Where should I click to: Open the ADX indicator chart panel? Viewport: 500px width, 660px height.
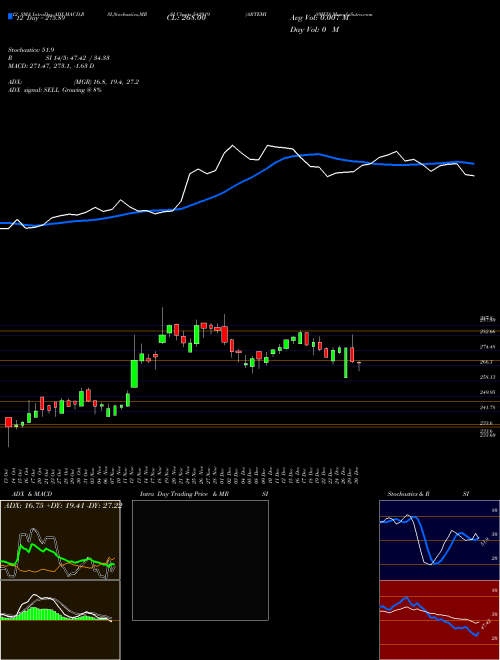click(x=60, y=540)
